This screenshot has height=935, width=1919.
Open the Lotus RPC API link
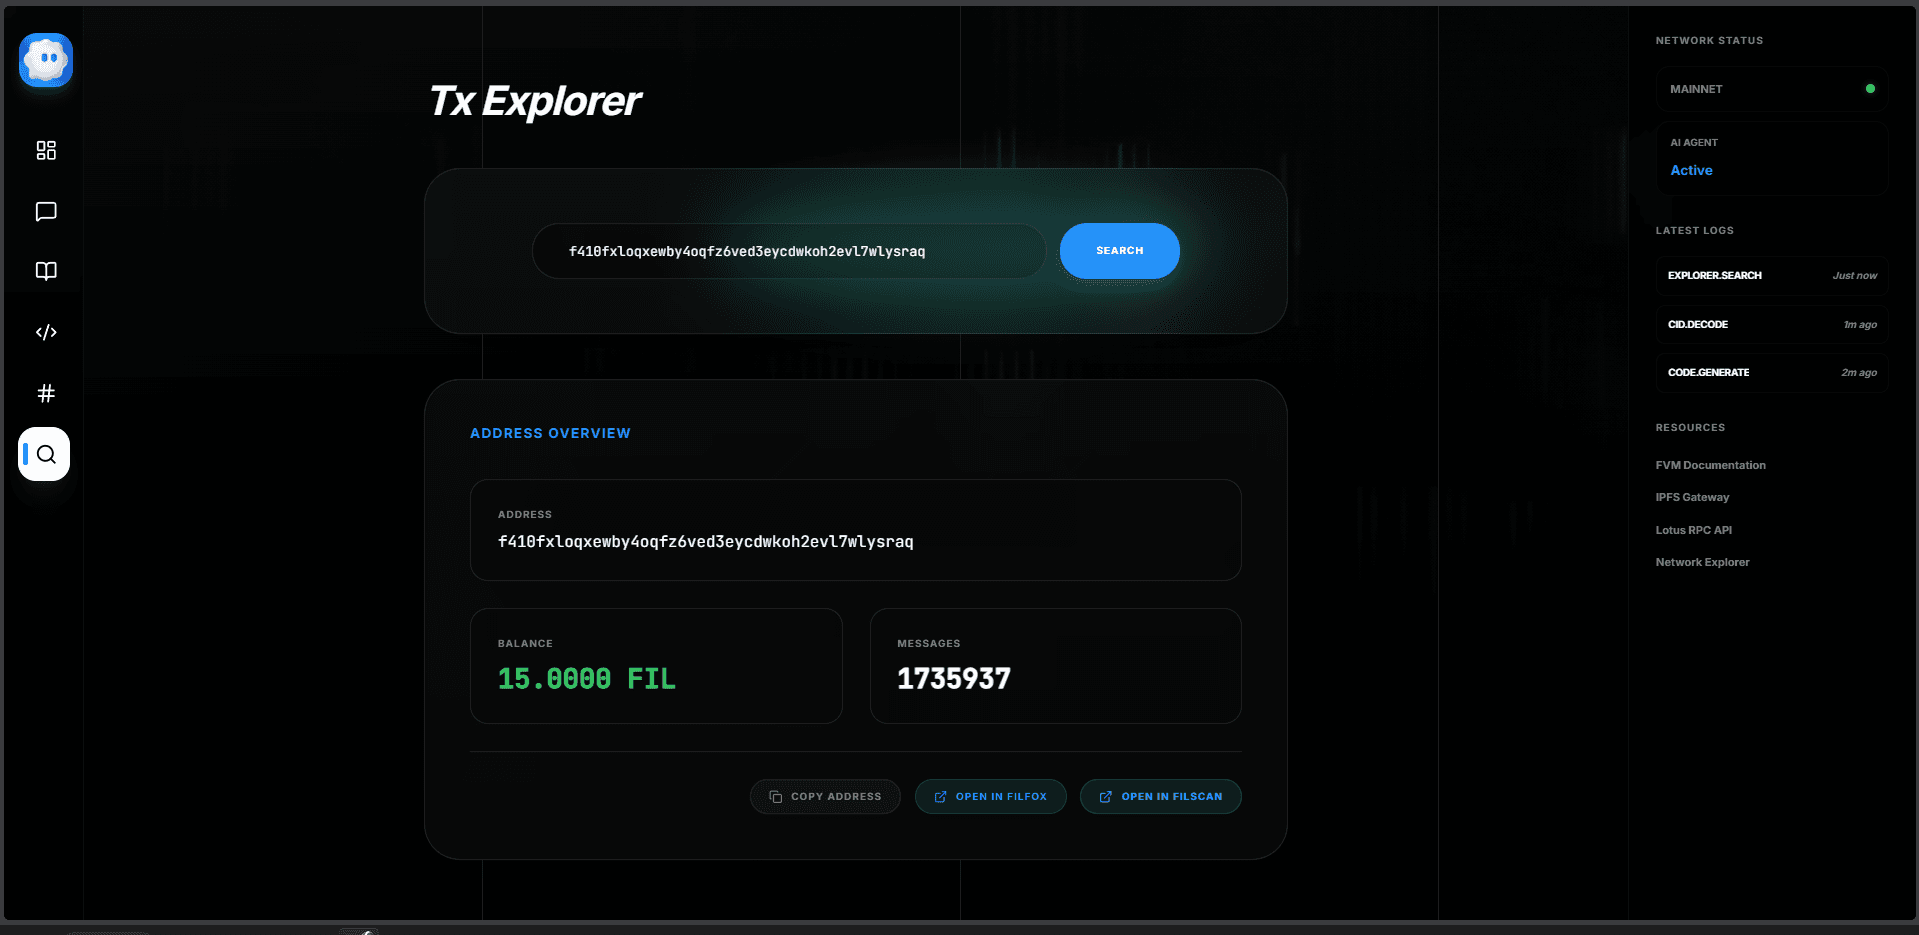click(x=1693, y=530)
